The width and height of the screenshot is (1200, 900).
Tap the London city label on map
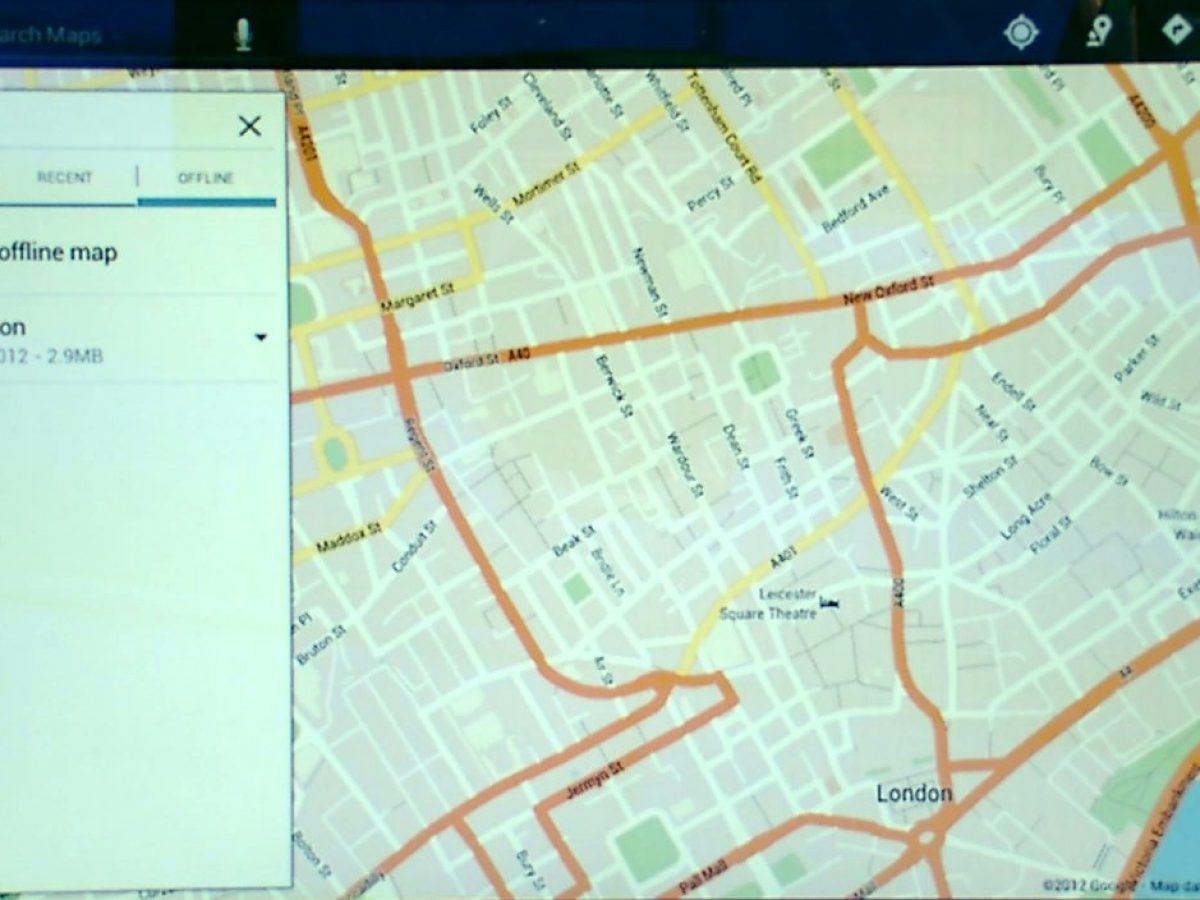(914, 794)
